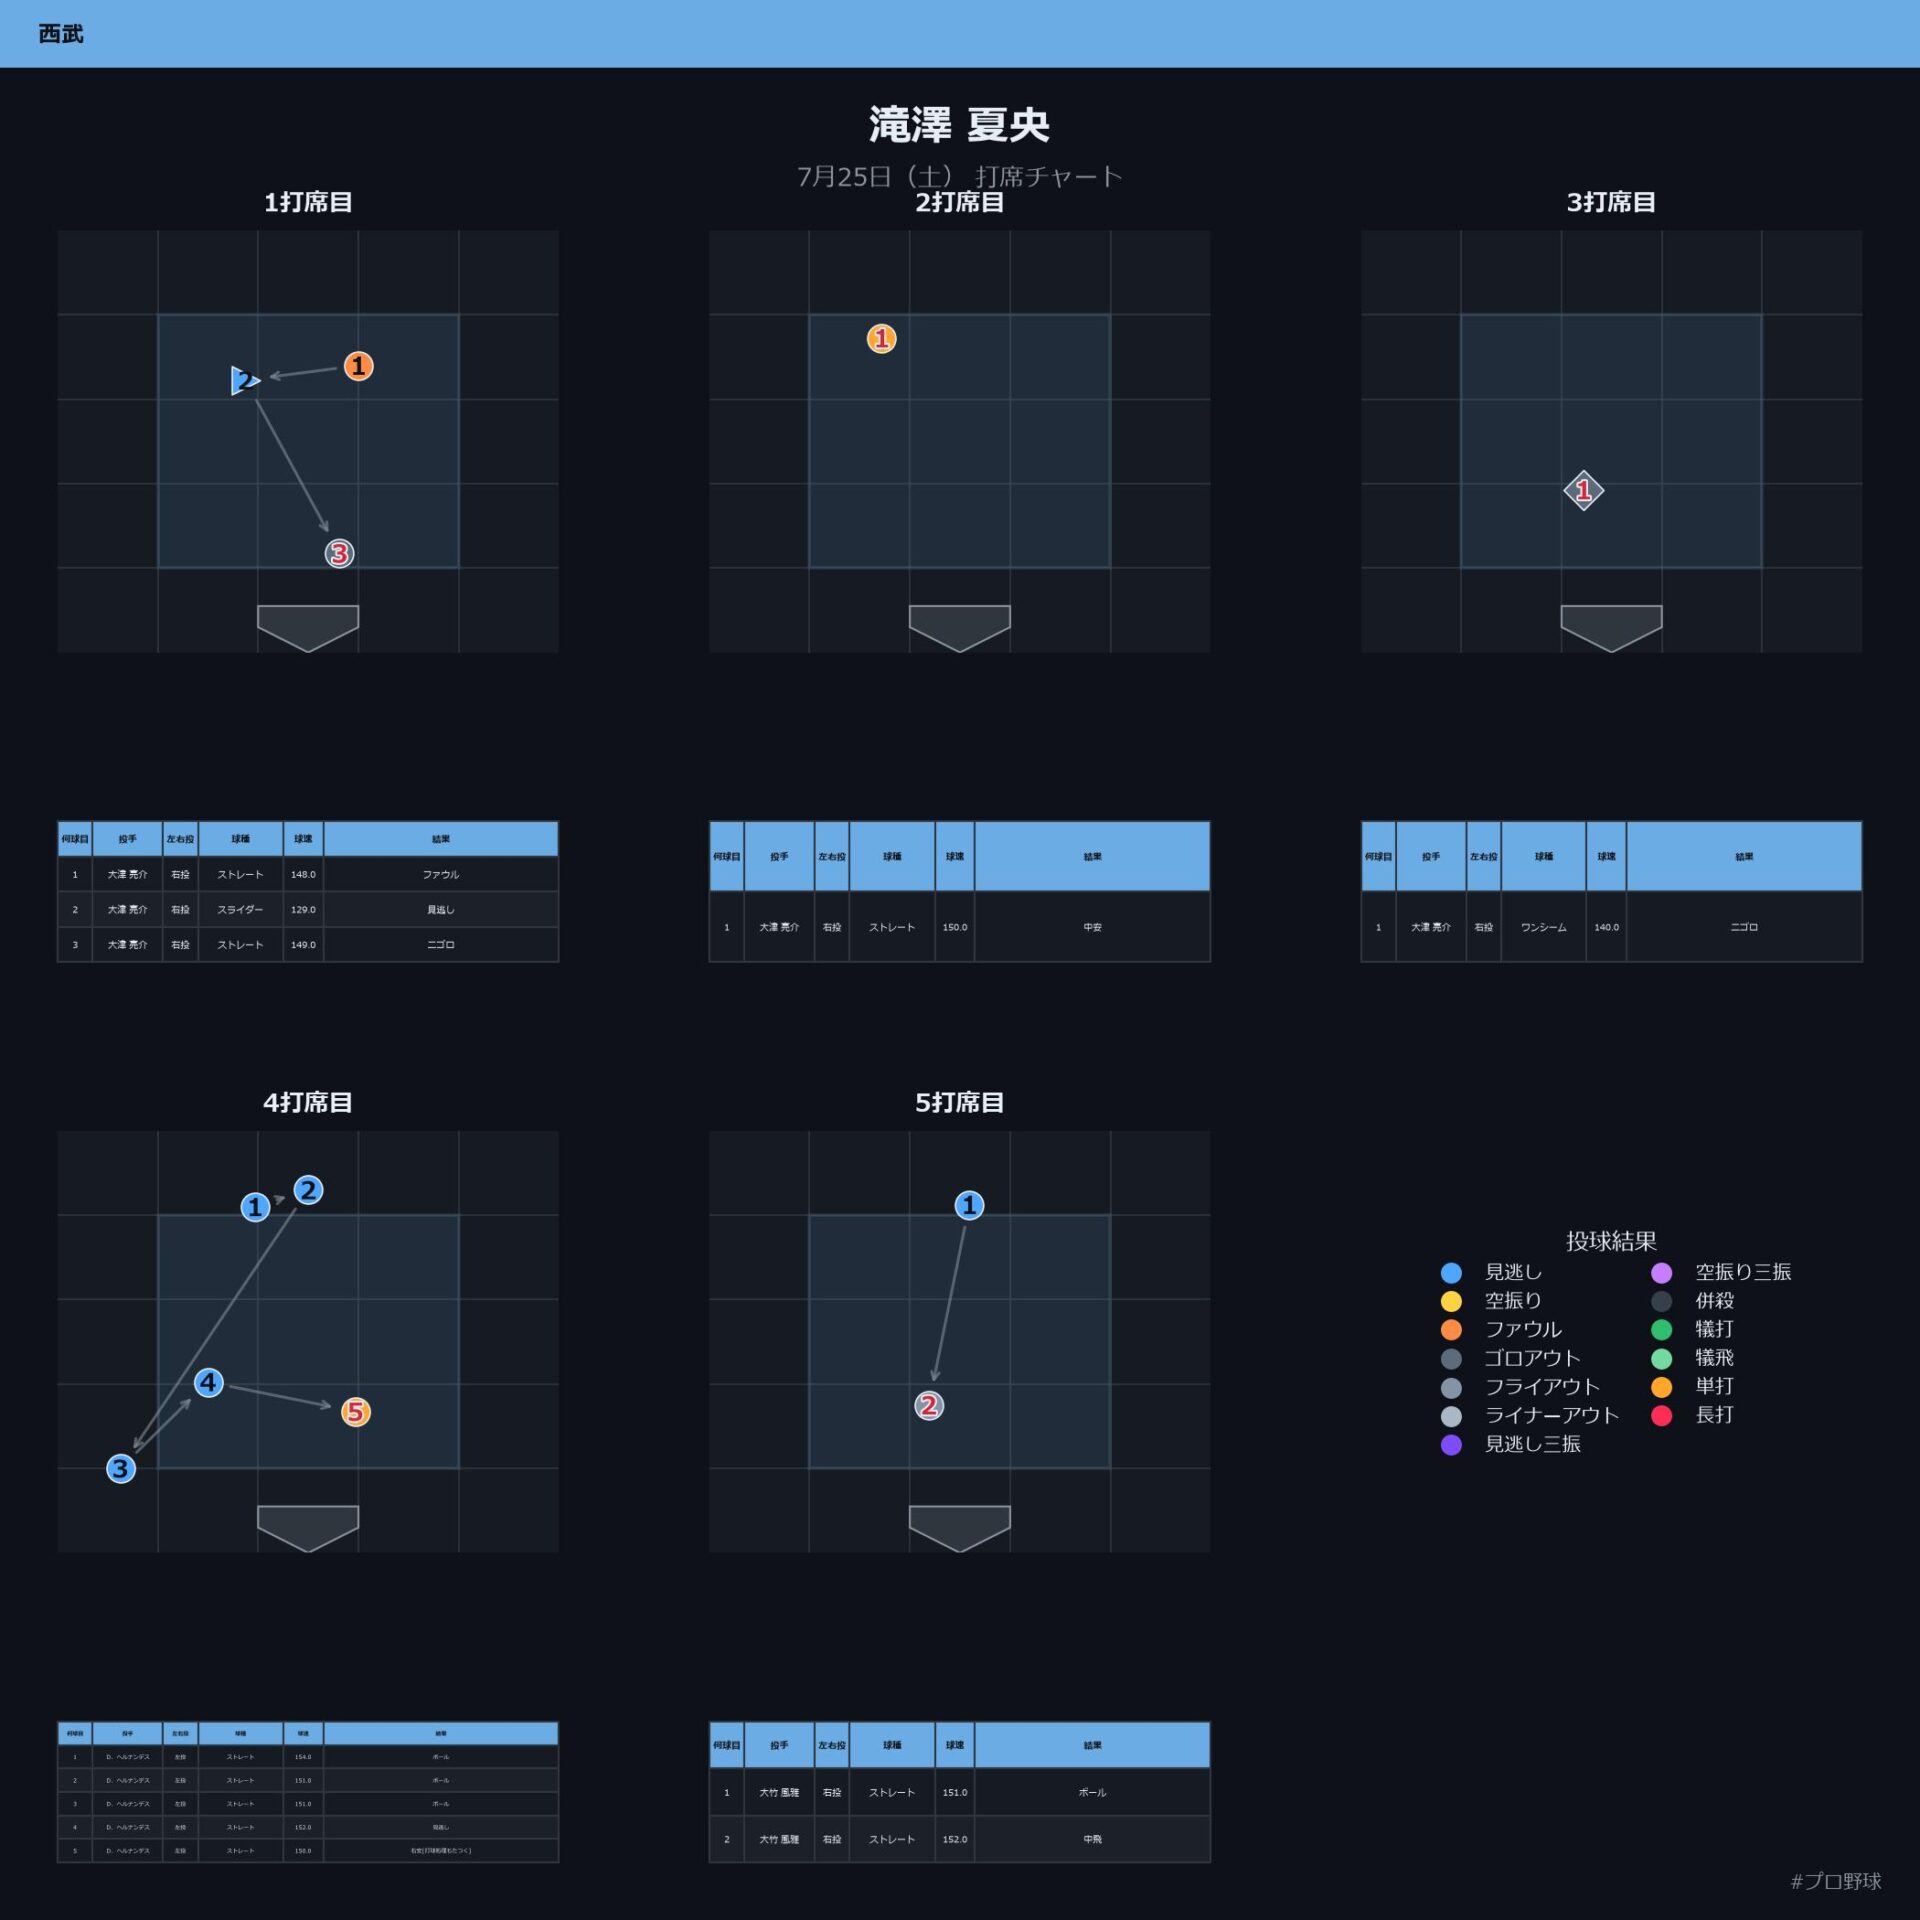Select the ワンシーム cell in 3打席目 table
This screenshot has height=1920, width=1920.
1543,927
